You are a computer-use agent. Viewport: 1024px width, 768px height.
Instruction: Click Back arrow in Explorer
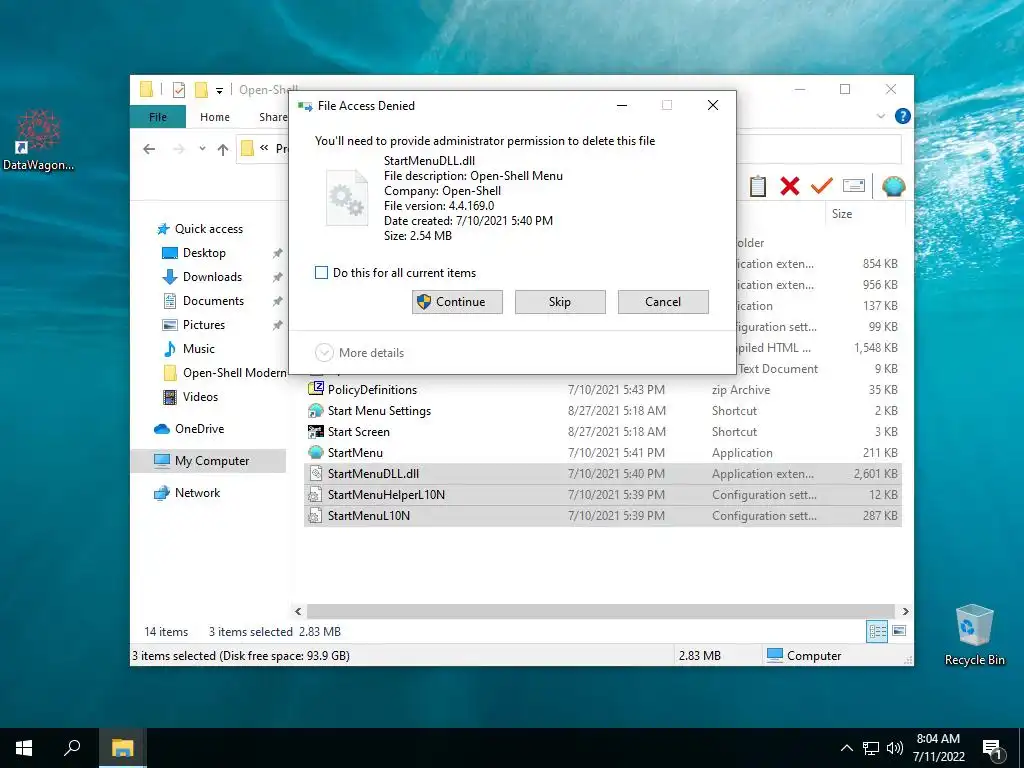(149, 149)
